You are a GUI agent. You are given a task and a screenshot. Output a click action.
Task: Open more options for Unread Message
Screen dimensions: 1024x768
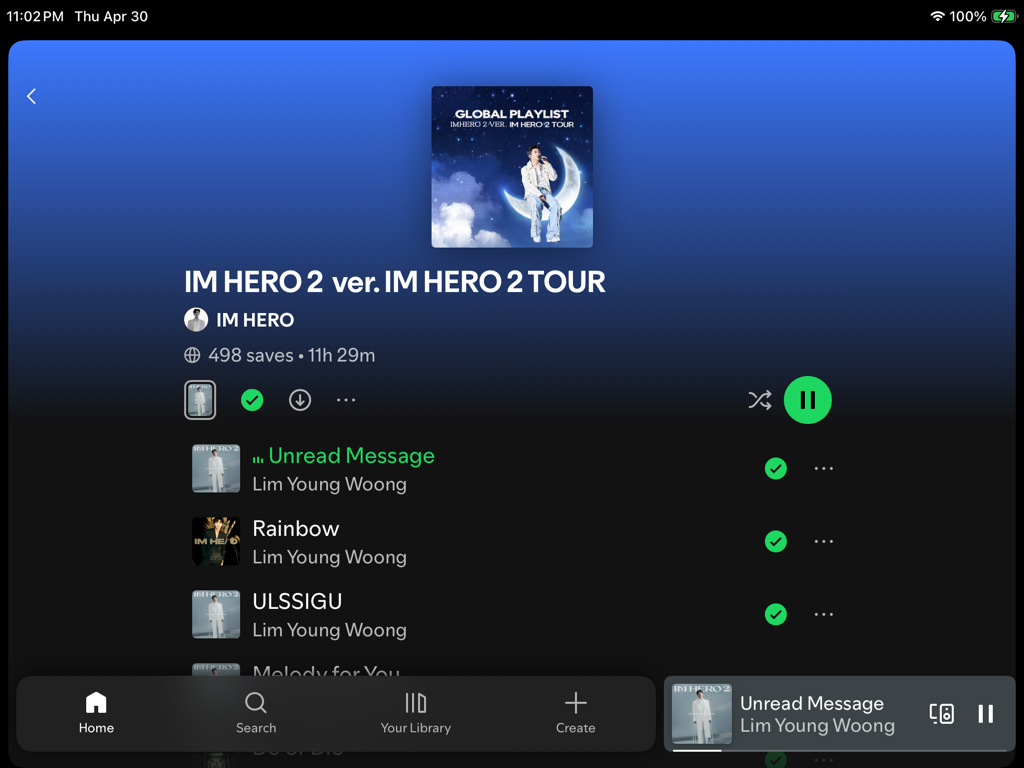pyautogui.click(x=824, y=468)
